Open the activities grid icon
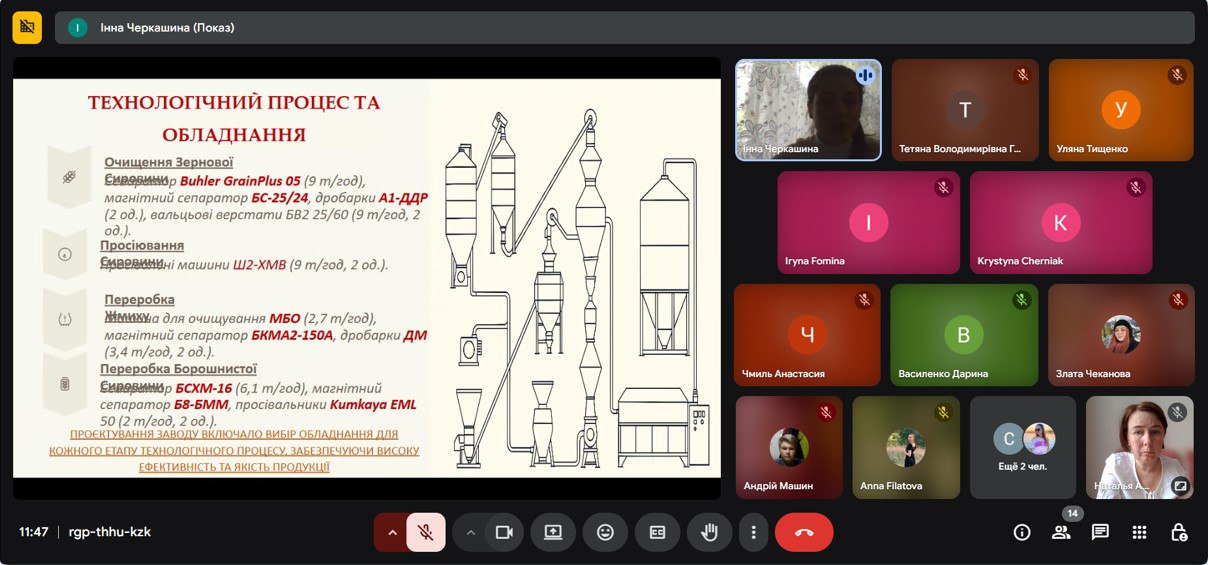Screen dimensions: 1208x565 pyautogui.click(x=1139, y=532)
